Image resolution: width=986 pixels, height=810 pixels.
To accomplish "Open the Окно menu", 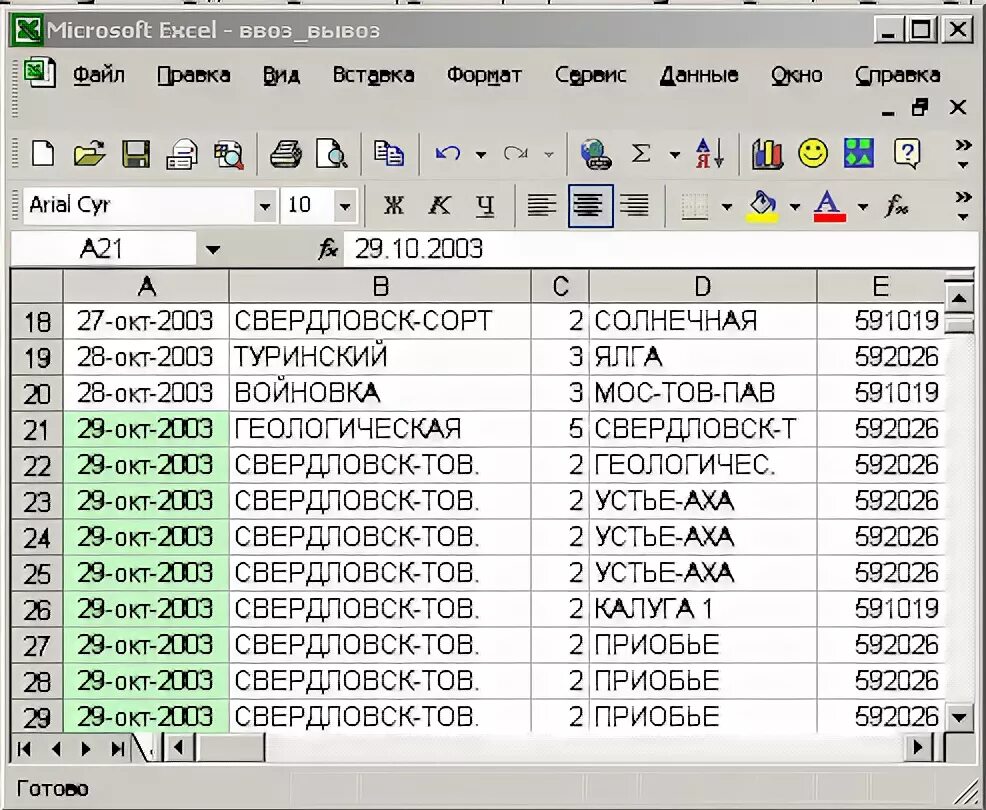I will coord(797,75).
